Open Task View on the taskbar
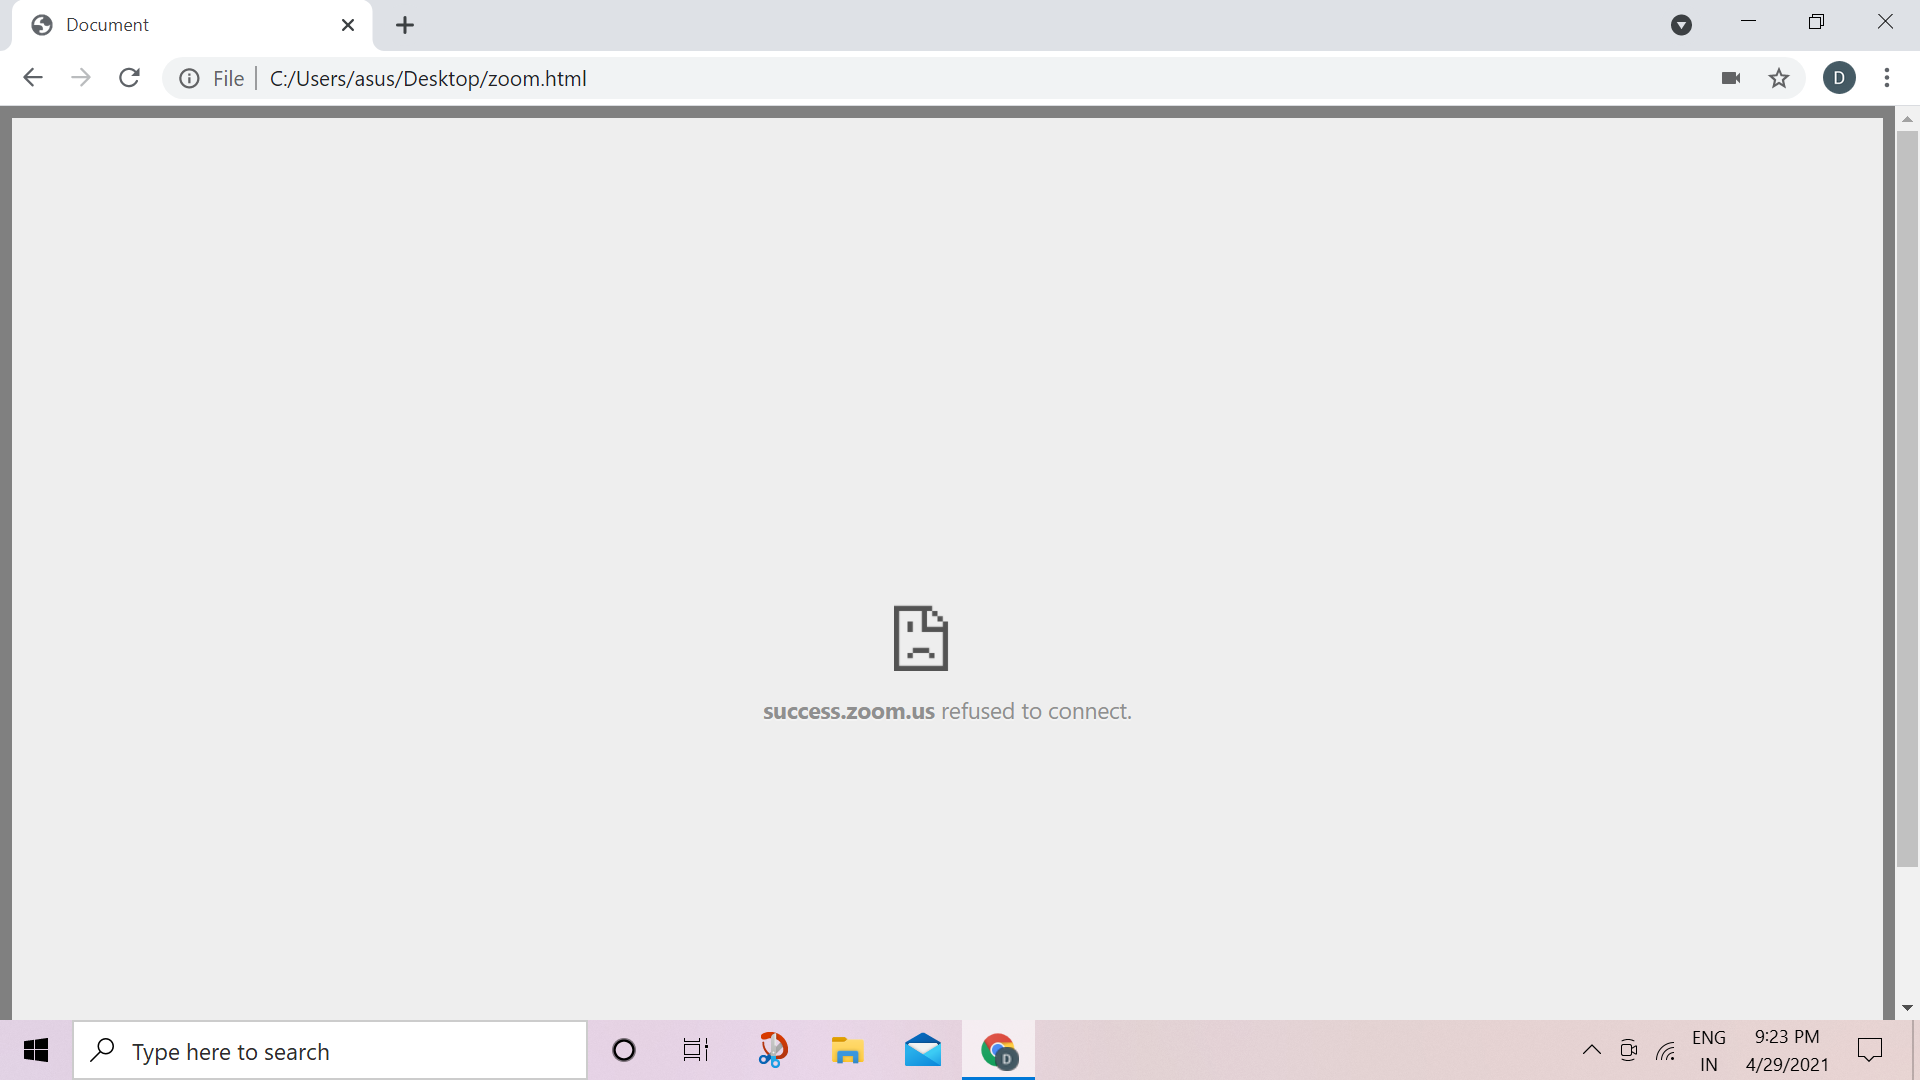This screenshot has height=1080, width=1920. (695, 1050)
